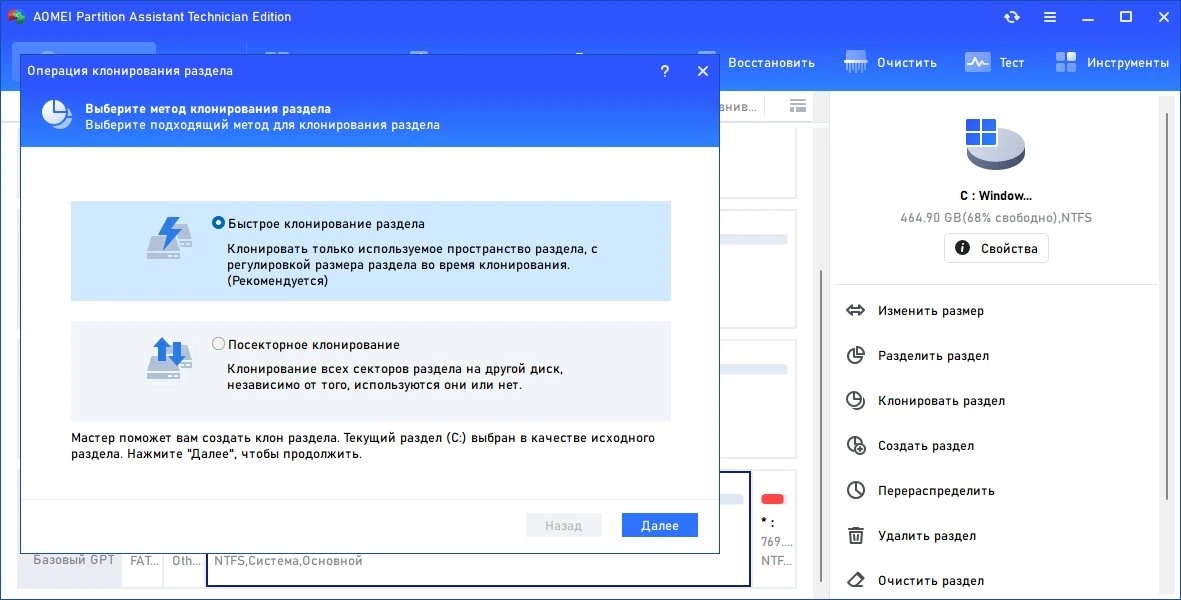Click the info icon on Свойства
This screenshot has height=600, width=1181.
click(963, 248)
